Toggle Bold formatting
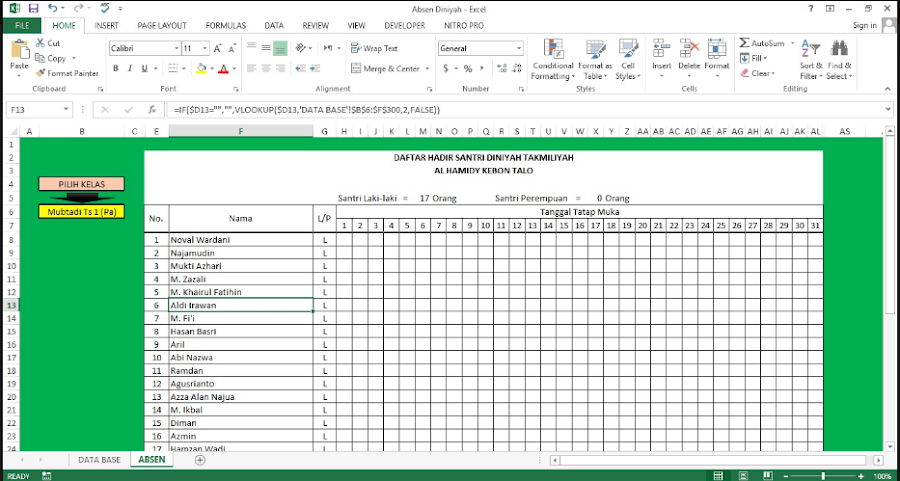 (115, 68)
